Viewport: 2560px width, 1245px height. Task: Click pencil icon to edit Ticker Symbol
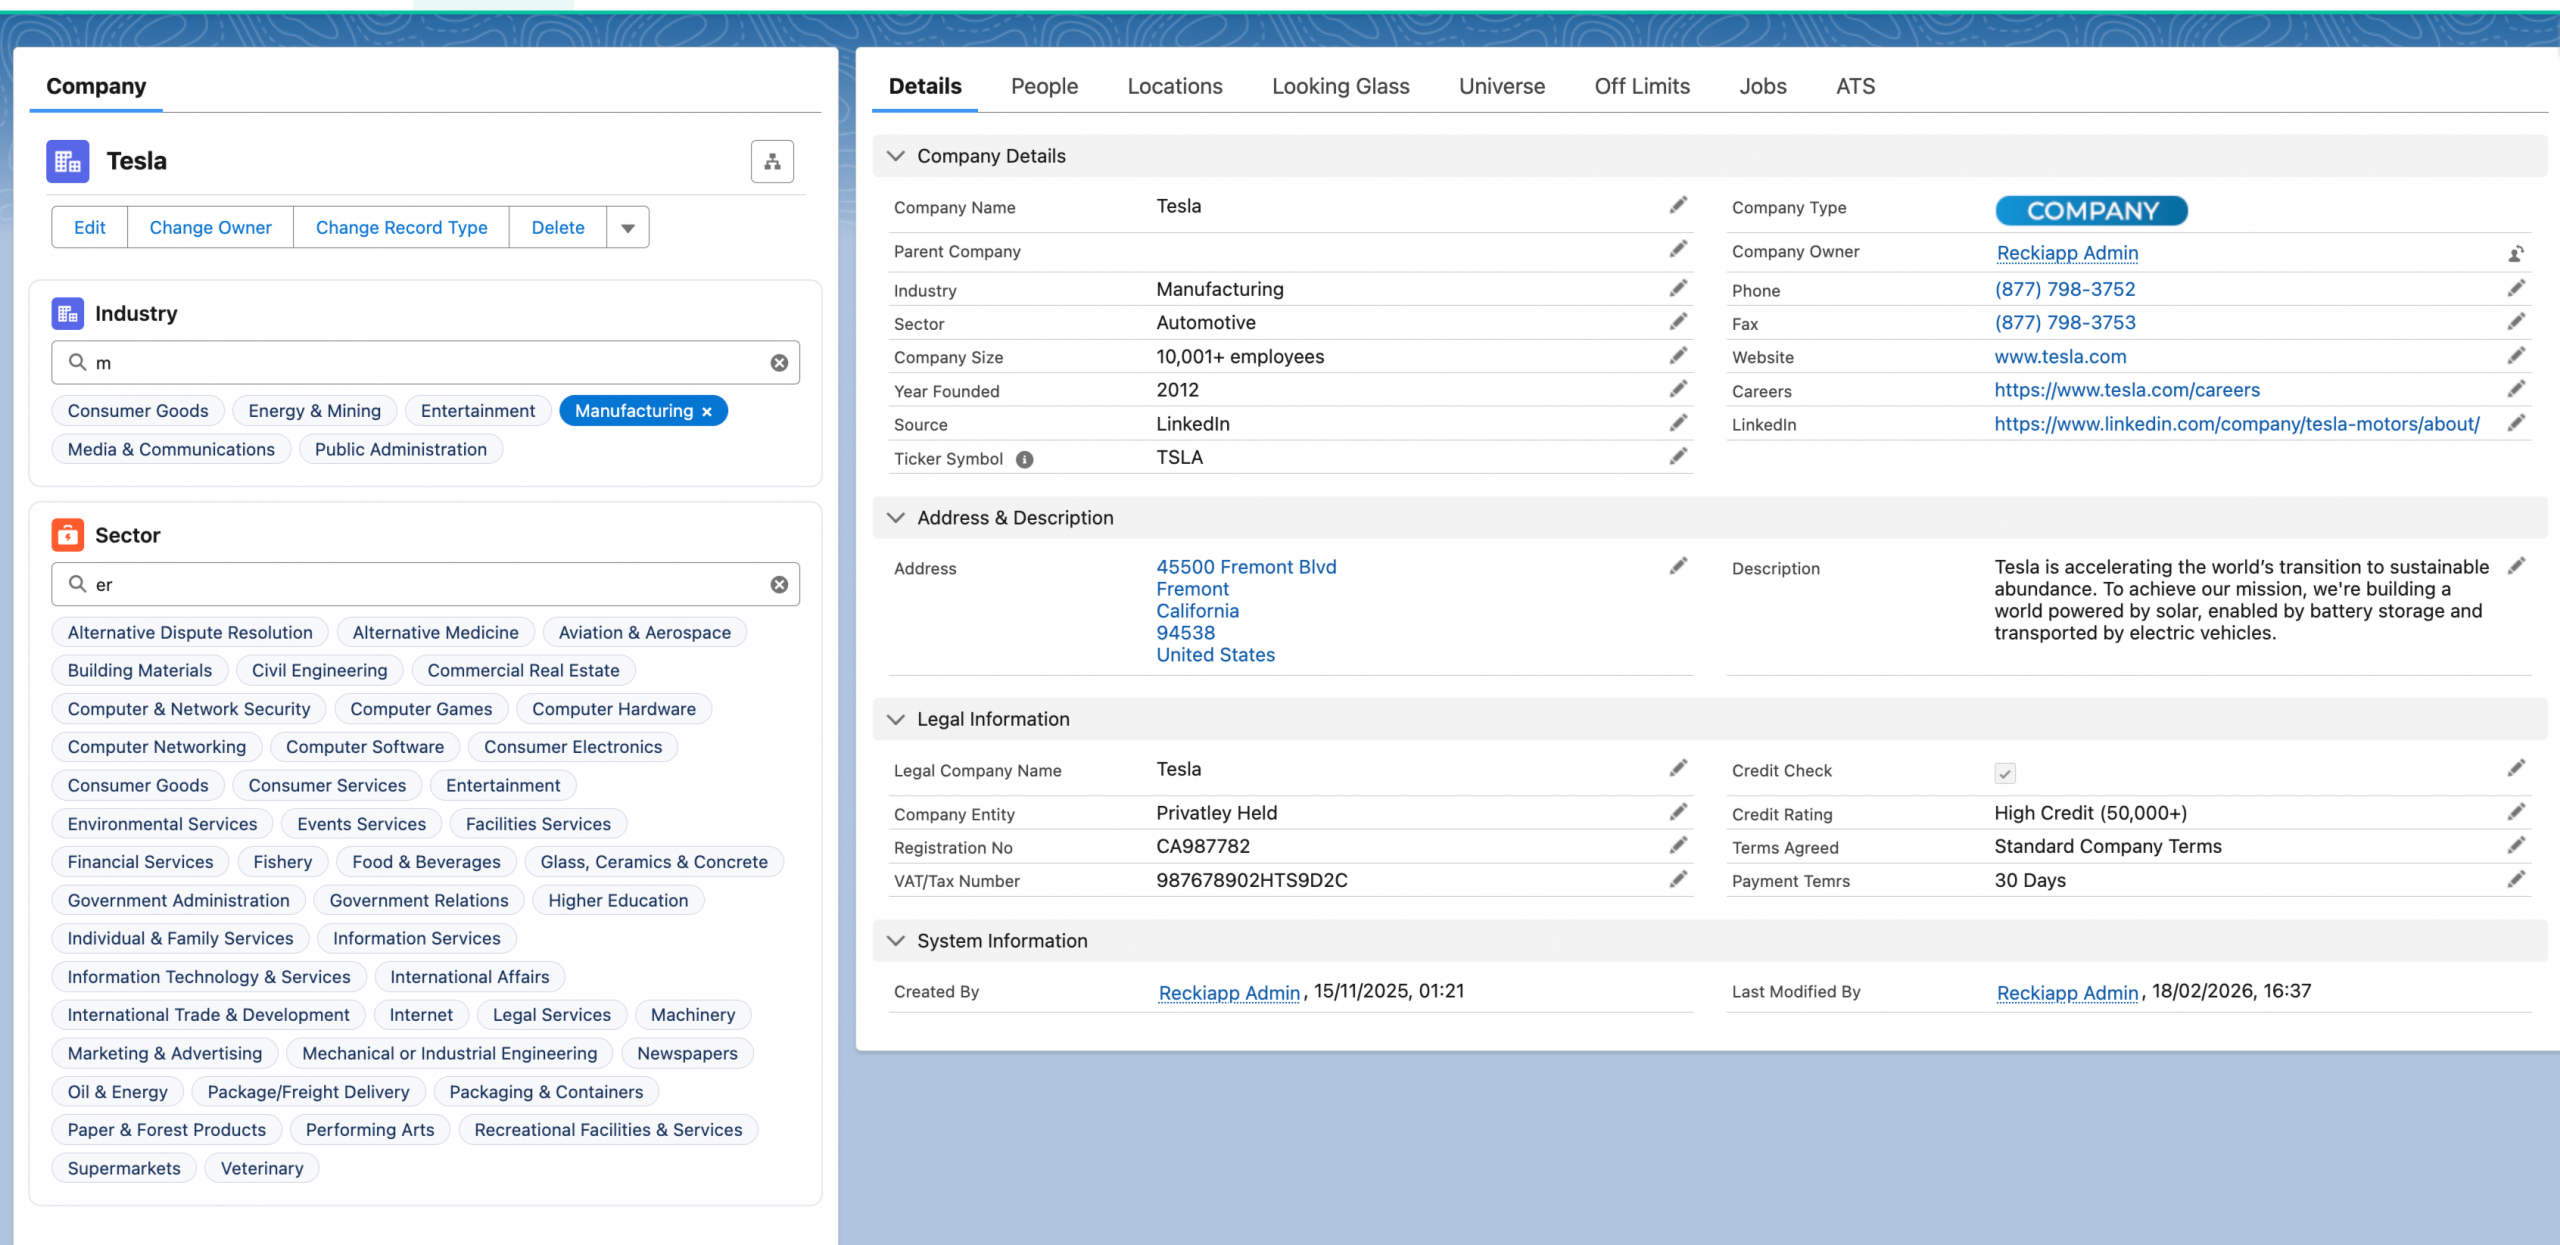point(1678,457)
